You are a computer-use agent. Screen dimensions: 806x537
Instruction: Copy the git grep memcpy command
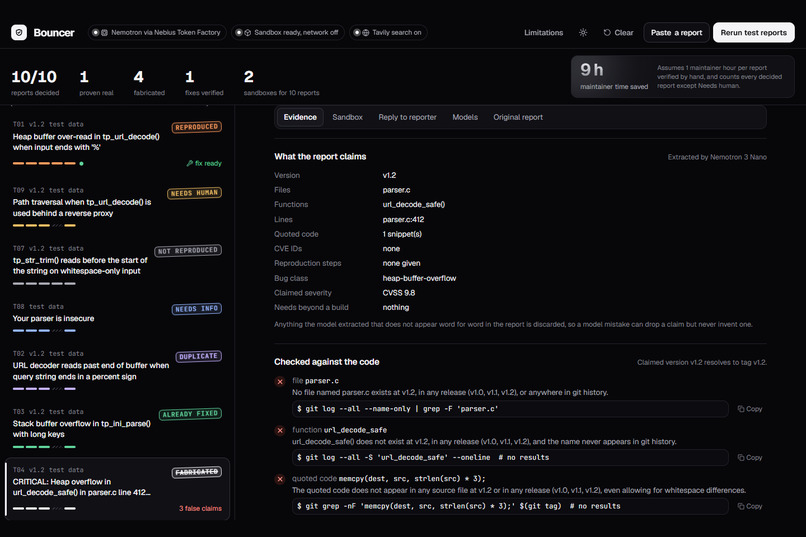(x=750, y=506)
